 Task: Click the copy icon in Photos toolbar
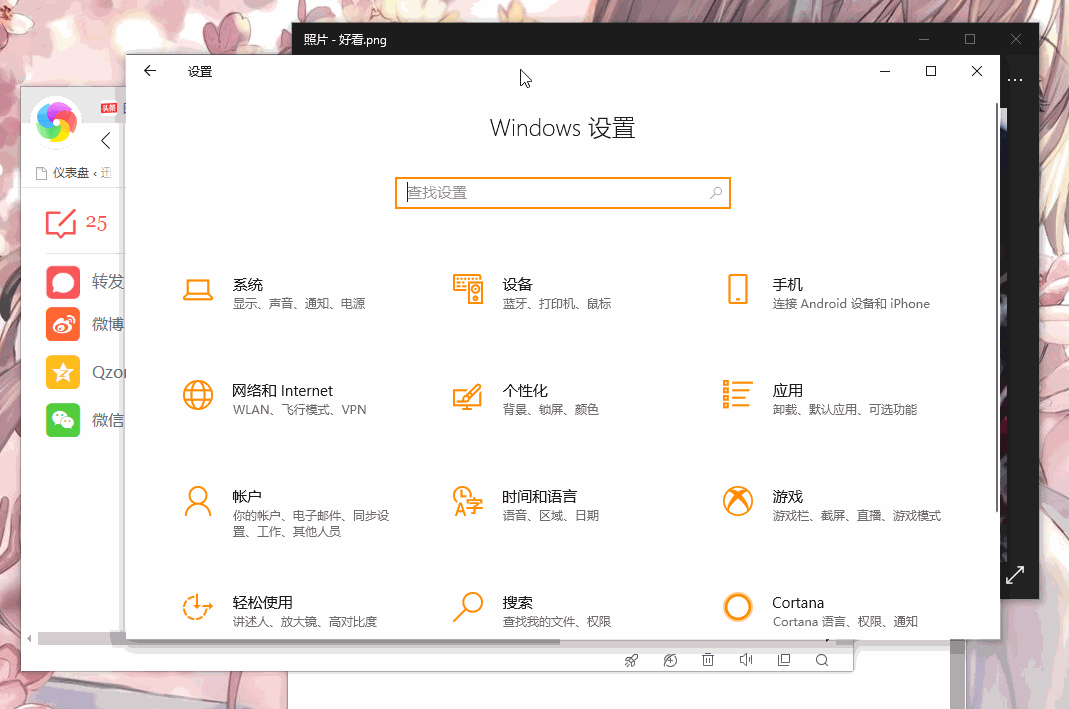(x=784, y=660)
